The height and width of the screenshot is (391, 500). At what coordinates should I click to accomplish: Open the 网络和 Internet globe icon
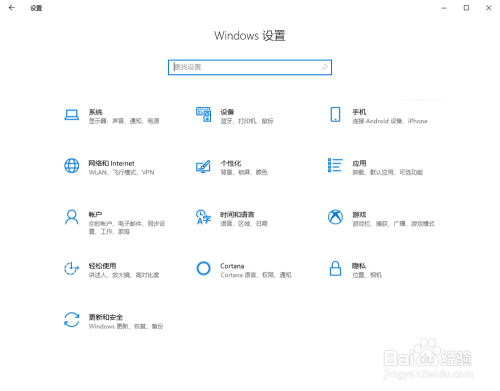click(71, 166)
